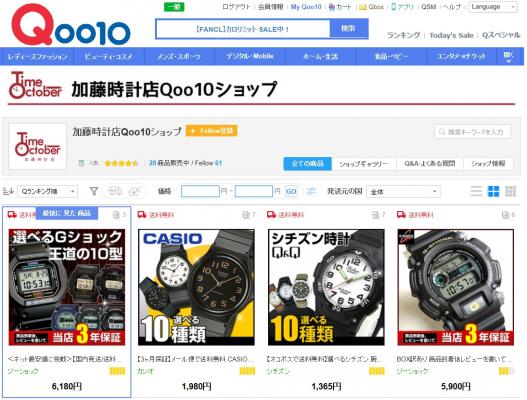This screenshot has height=400, width=527.
Task: Select the large grid view icon
Action: tap(493, 191)
